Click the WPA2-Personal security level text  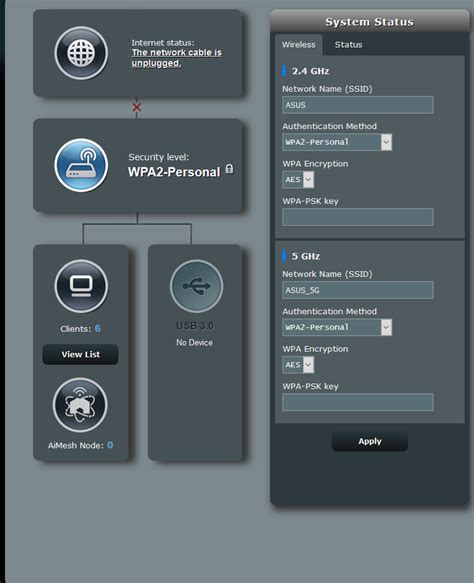tap(174, 172)
